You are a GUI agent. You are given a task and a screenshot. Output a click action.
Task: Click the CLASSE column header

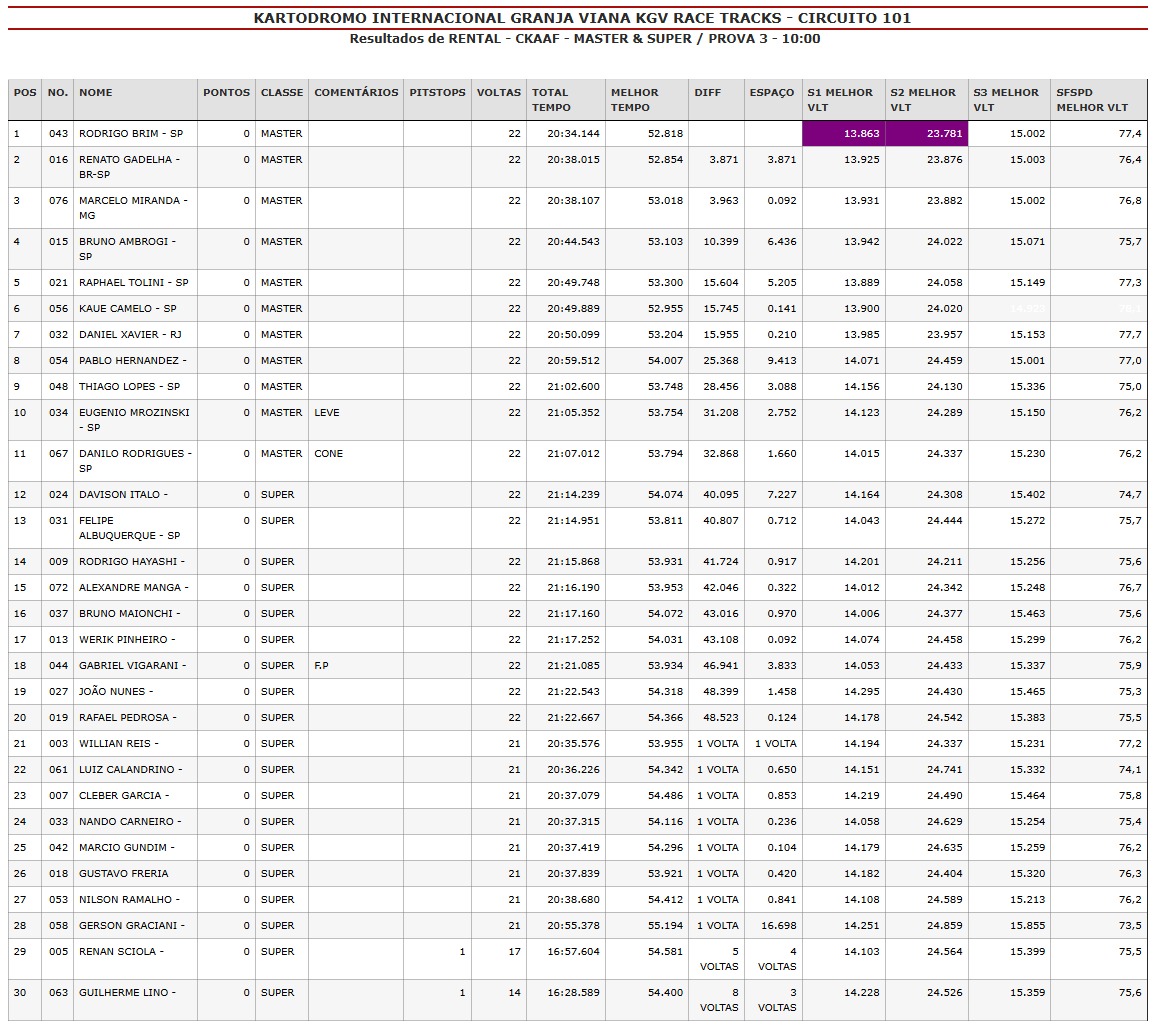282,93
